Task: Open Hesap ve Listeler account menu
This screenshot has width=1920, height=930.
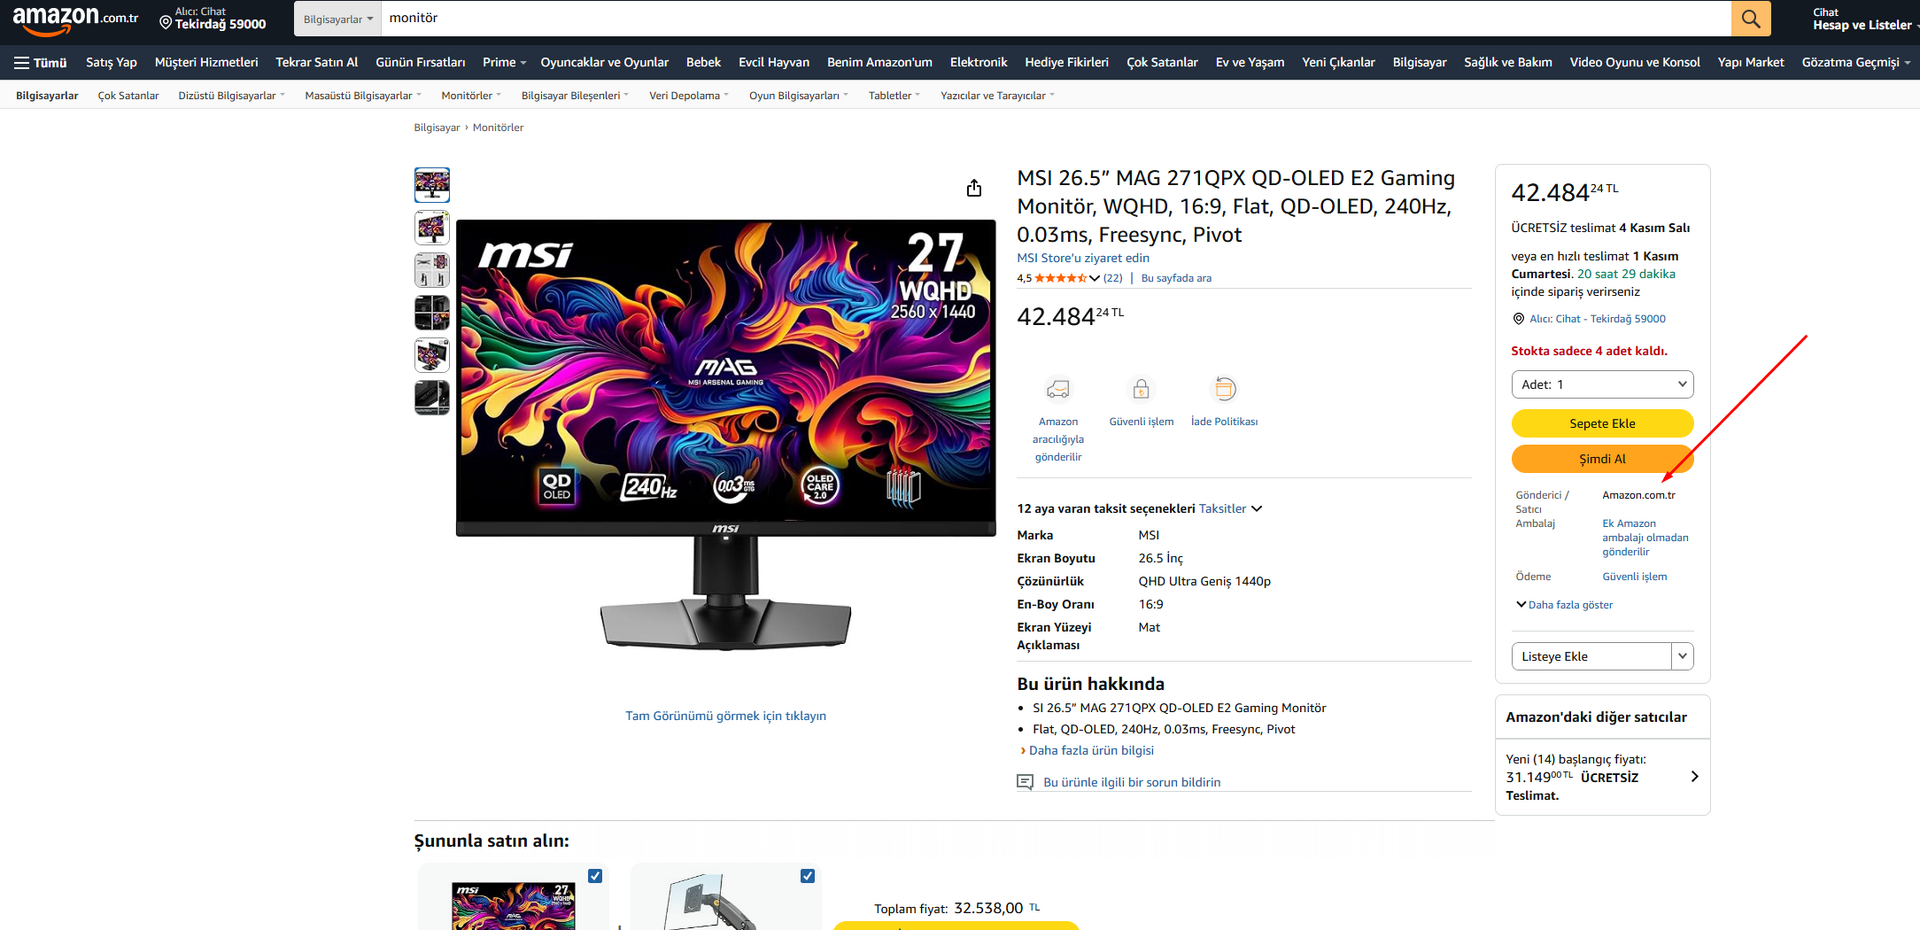Action: click(1863, 19)
